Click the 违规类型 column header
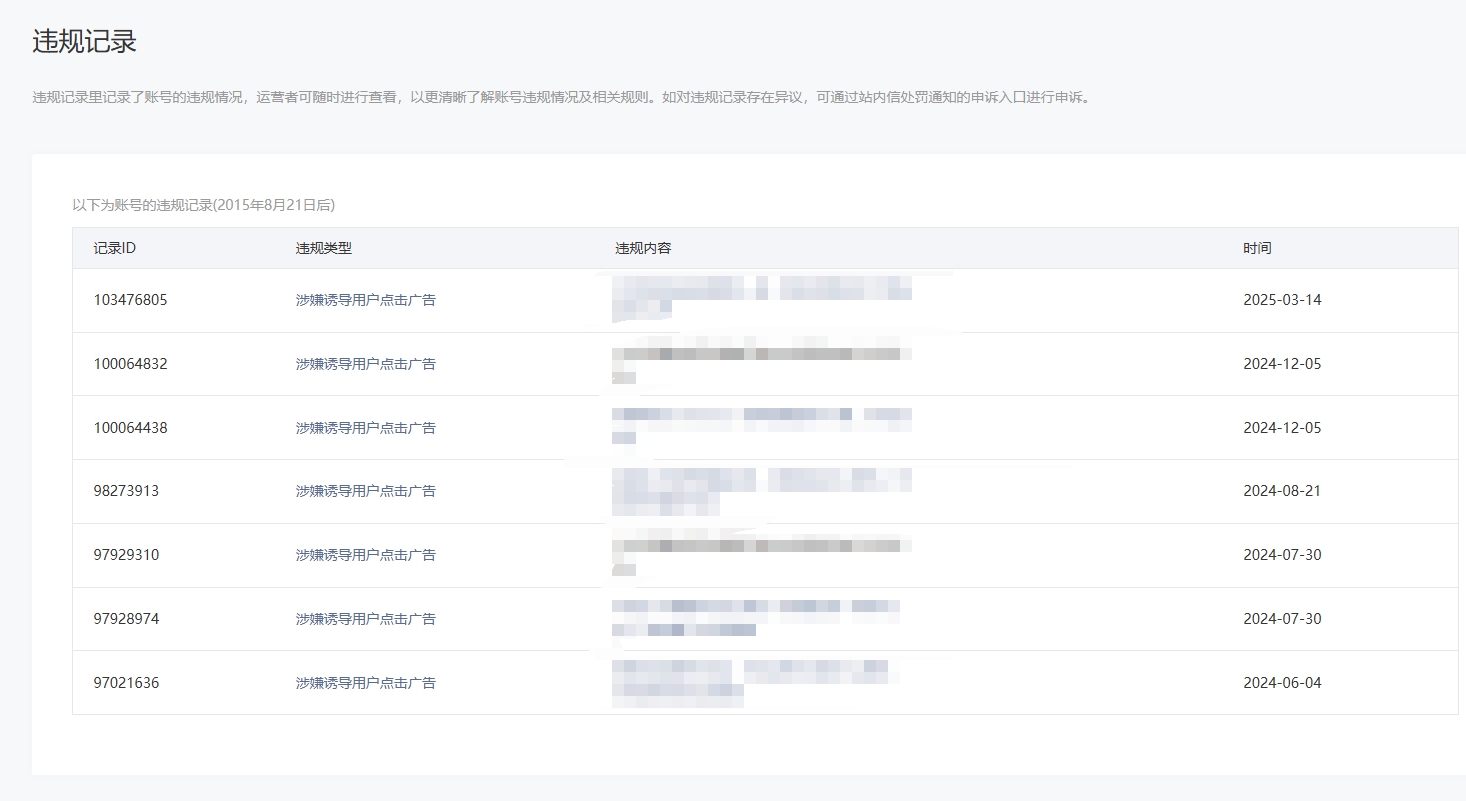Image resolution: width=1466 pixels, height=801 pixels. point(323,248)
